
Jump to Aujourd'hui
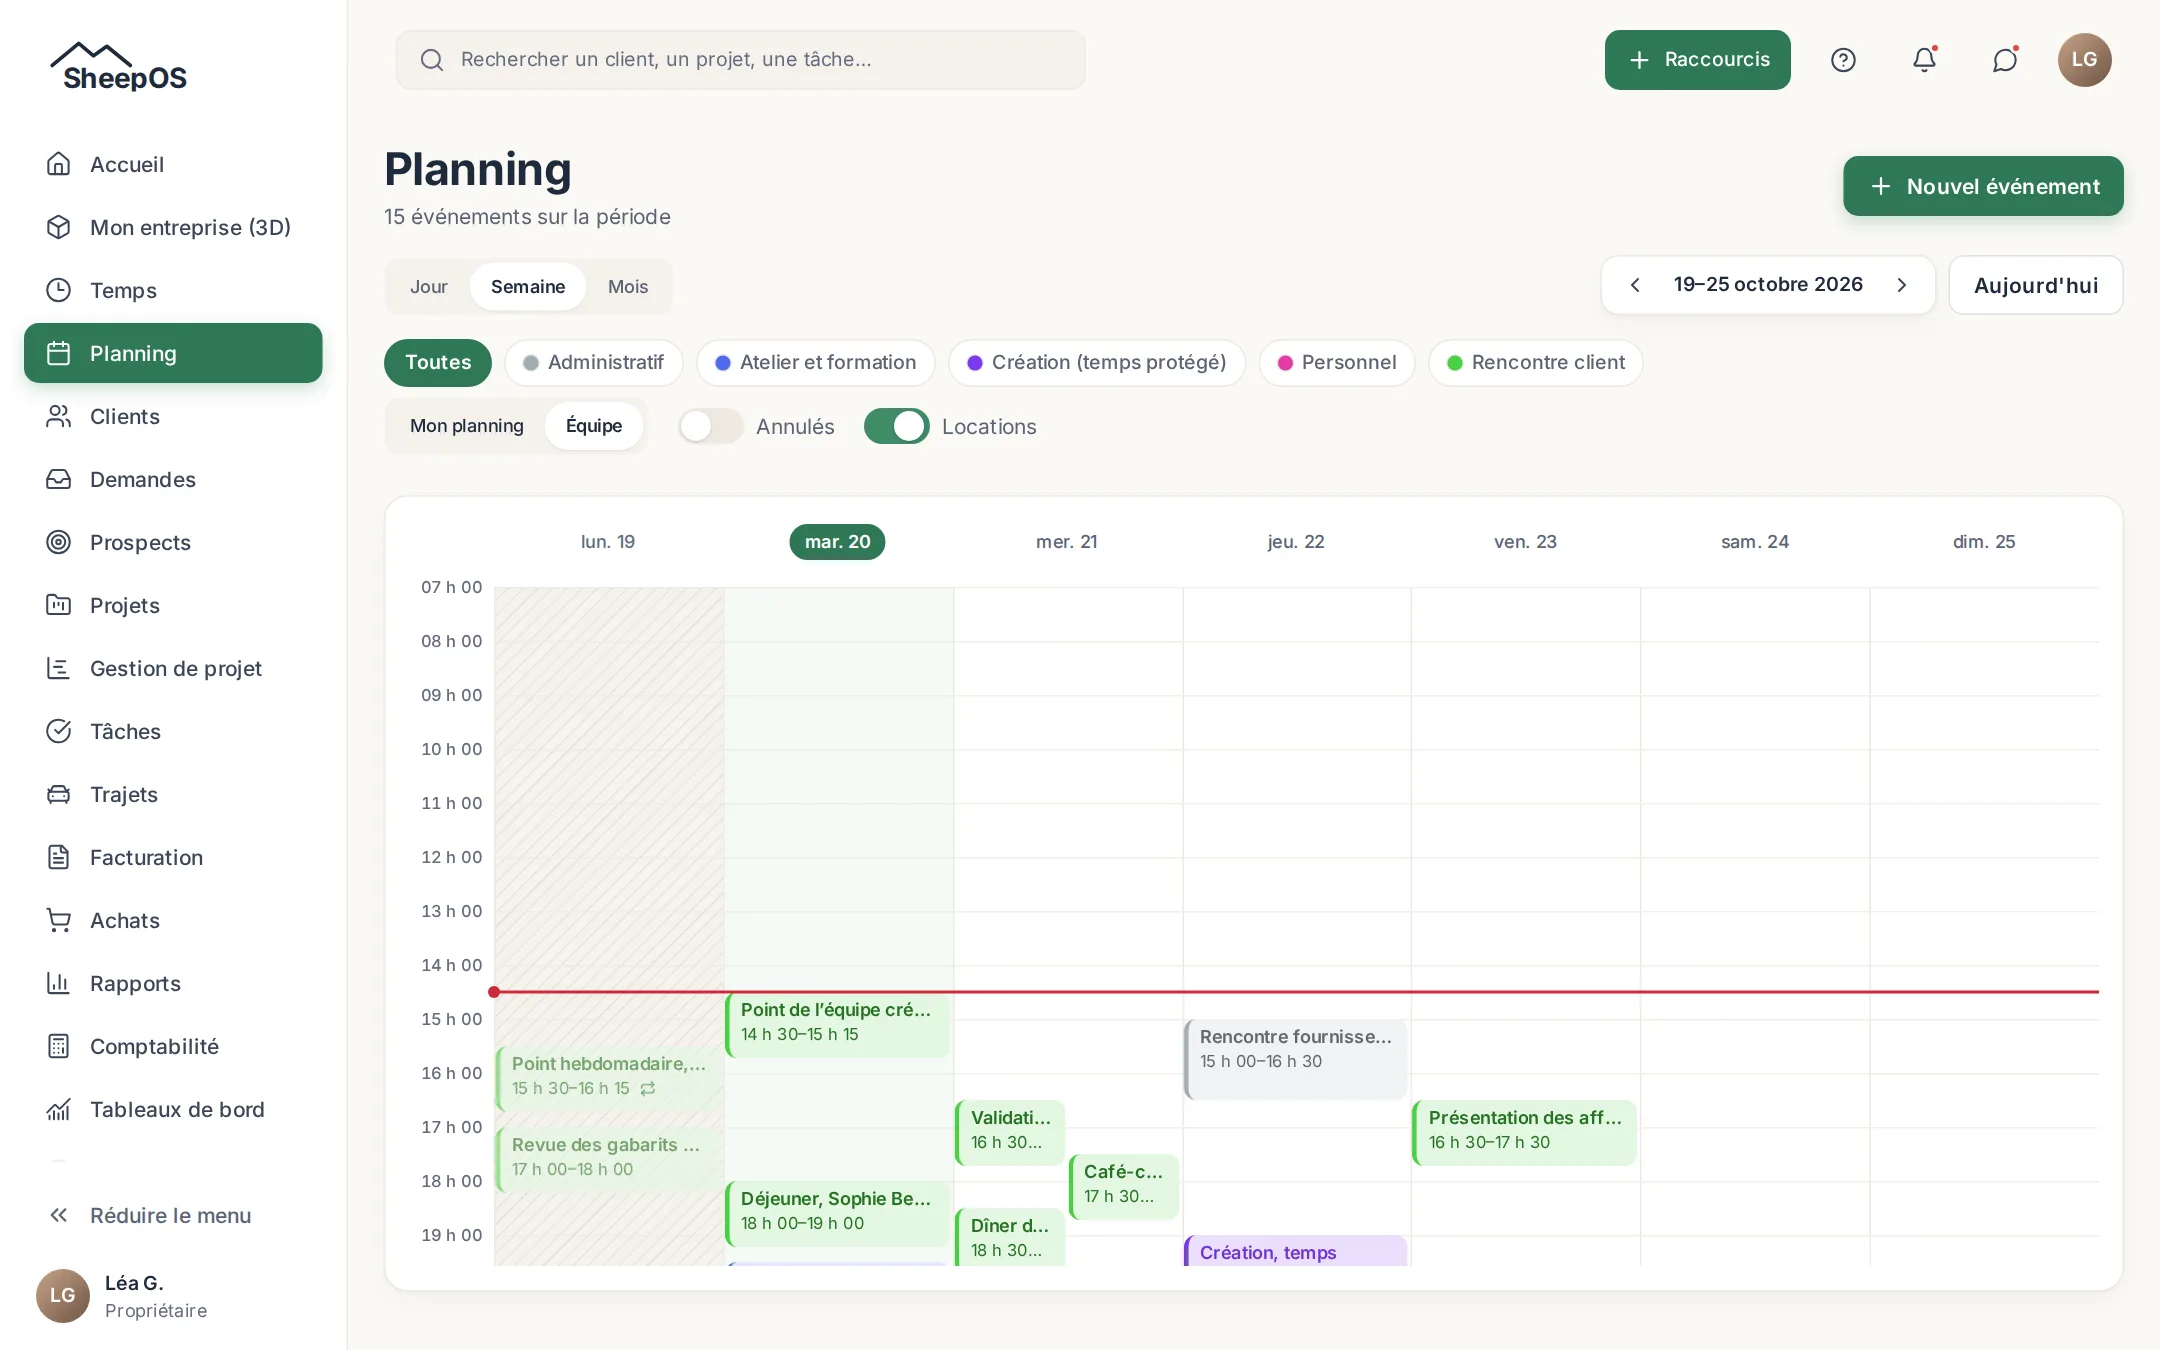click(2036, 285)
